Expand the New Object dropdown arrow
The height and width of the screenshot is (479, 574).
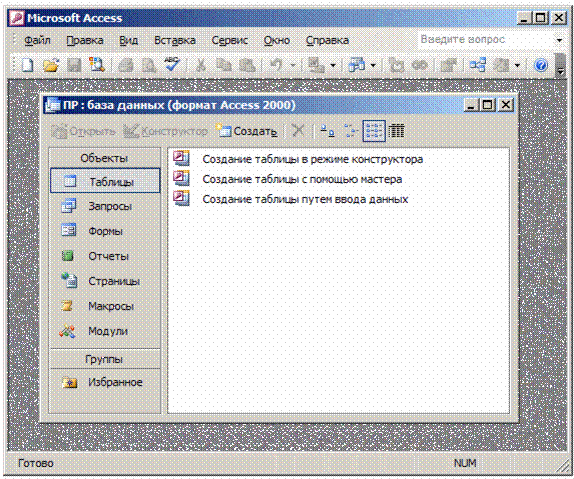[517, 66]
